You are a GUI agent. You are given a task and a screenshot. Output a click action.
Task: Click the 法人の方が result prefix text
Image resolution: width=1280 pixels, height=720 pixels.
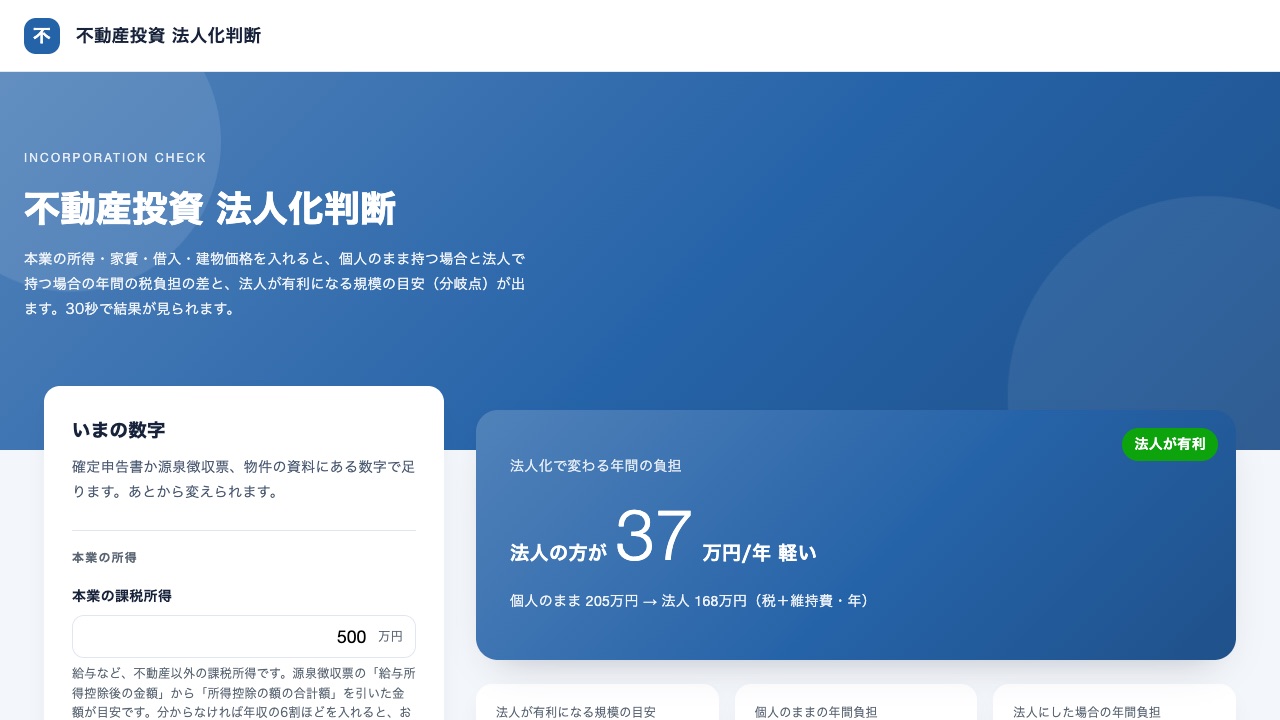(x=558, y=553)
